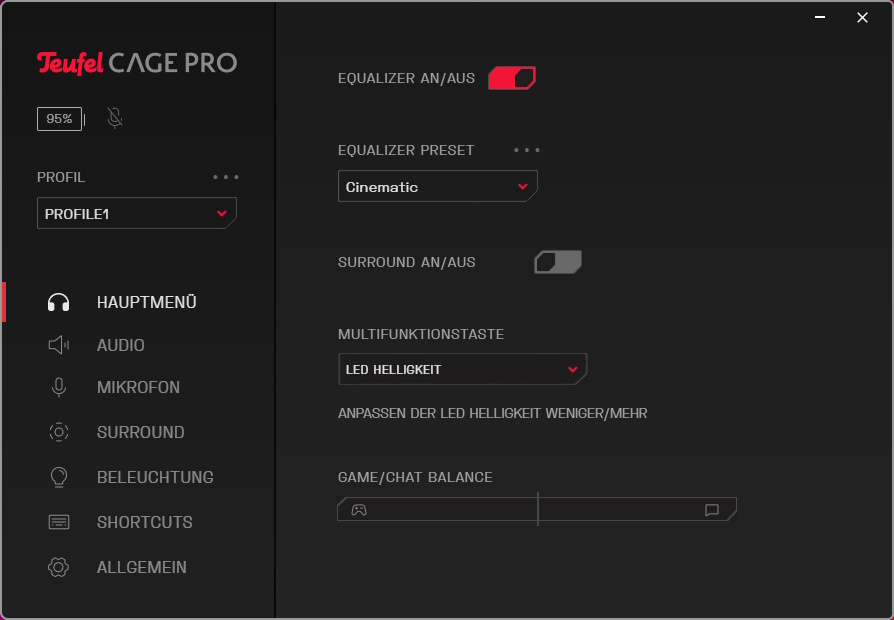Open the Beleuchtung menu section
The width and height of the screenshot is (894, 620).
(155, 477)
